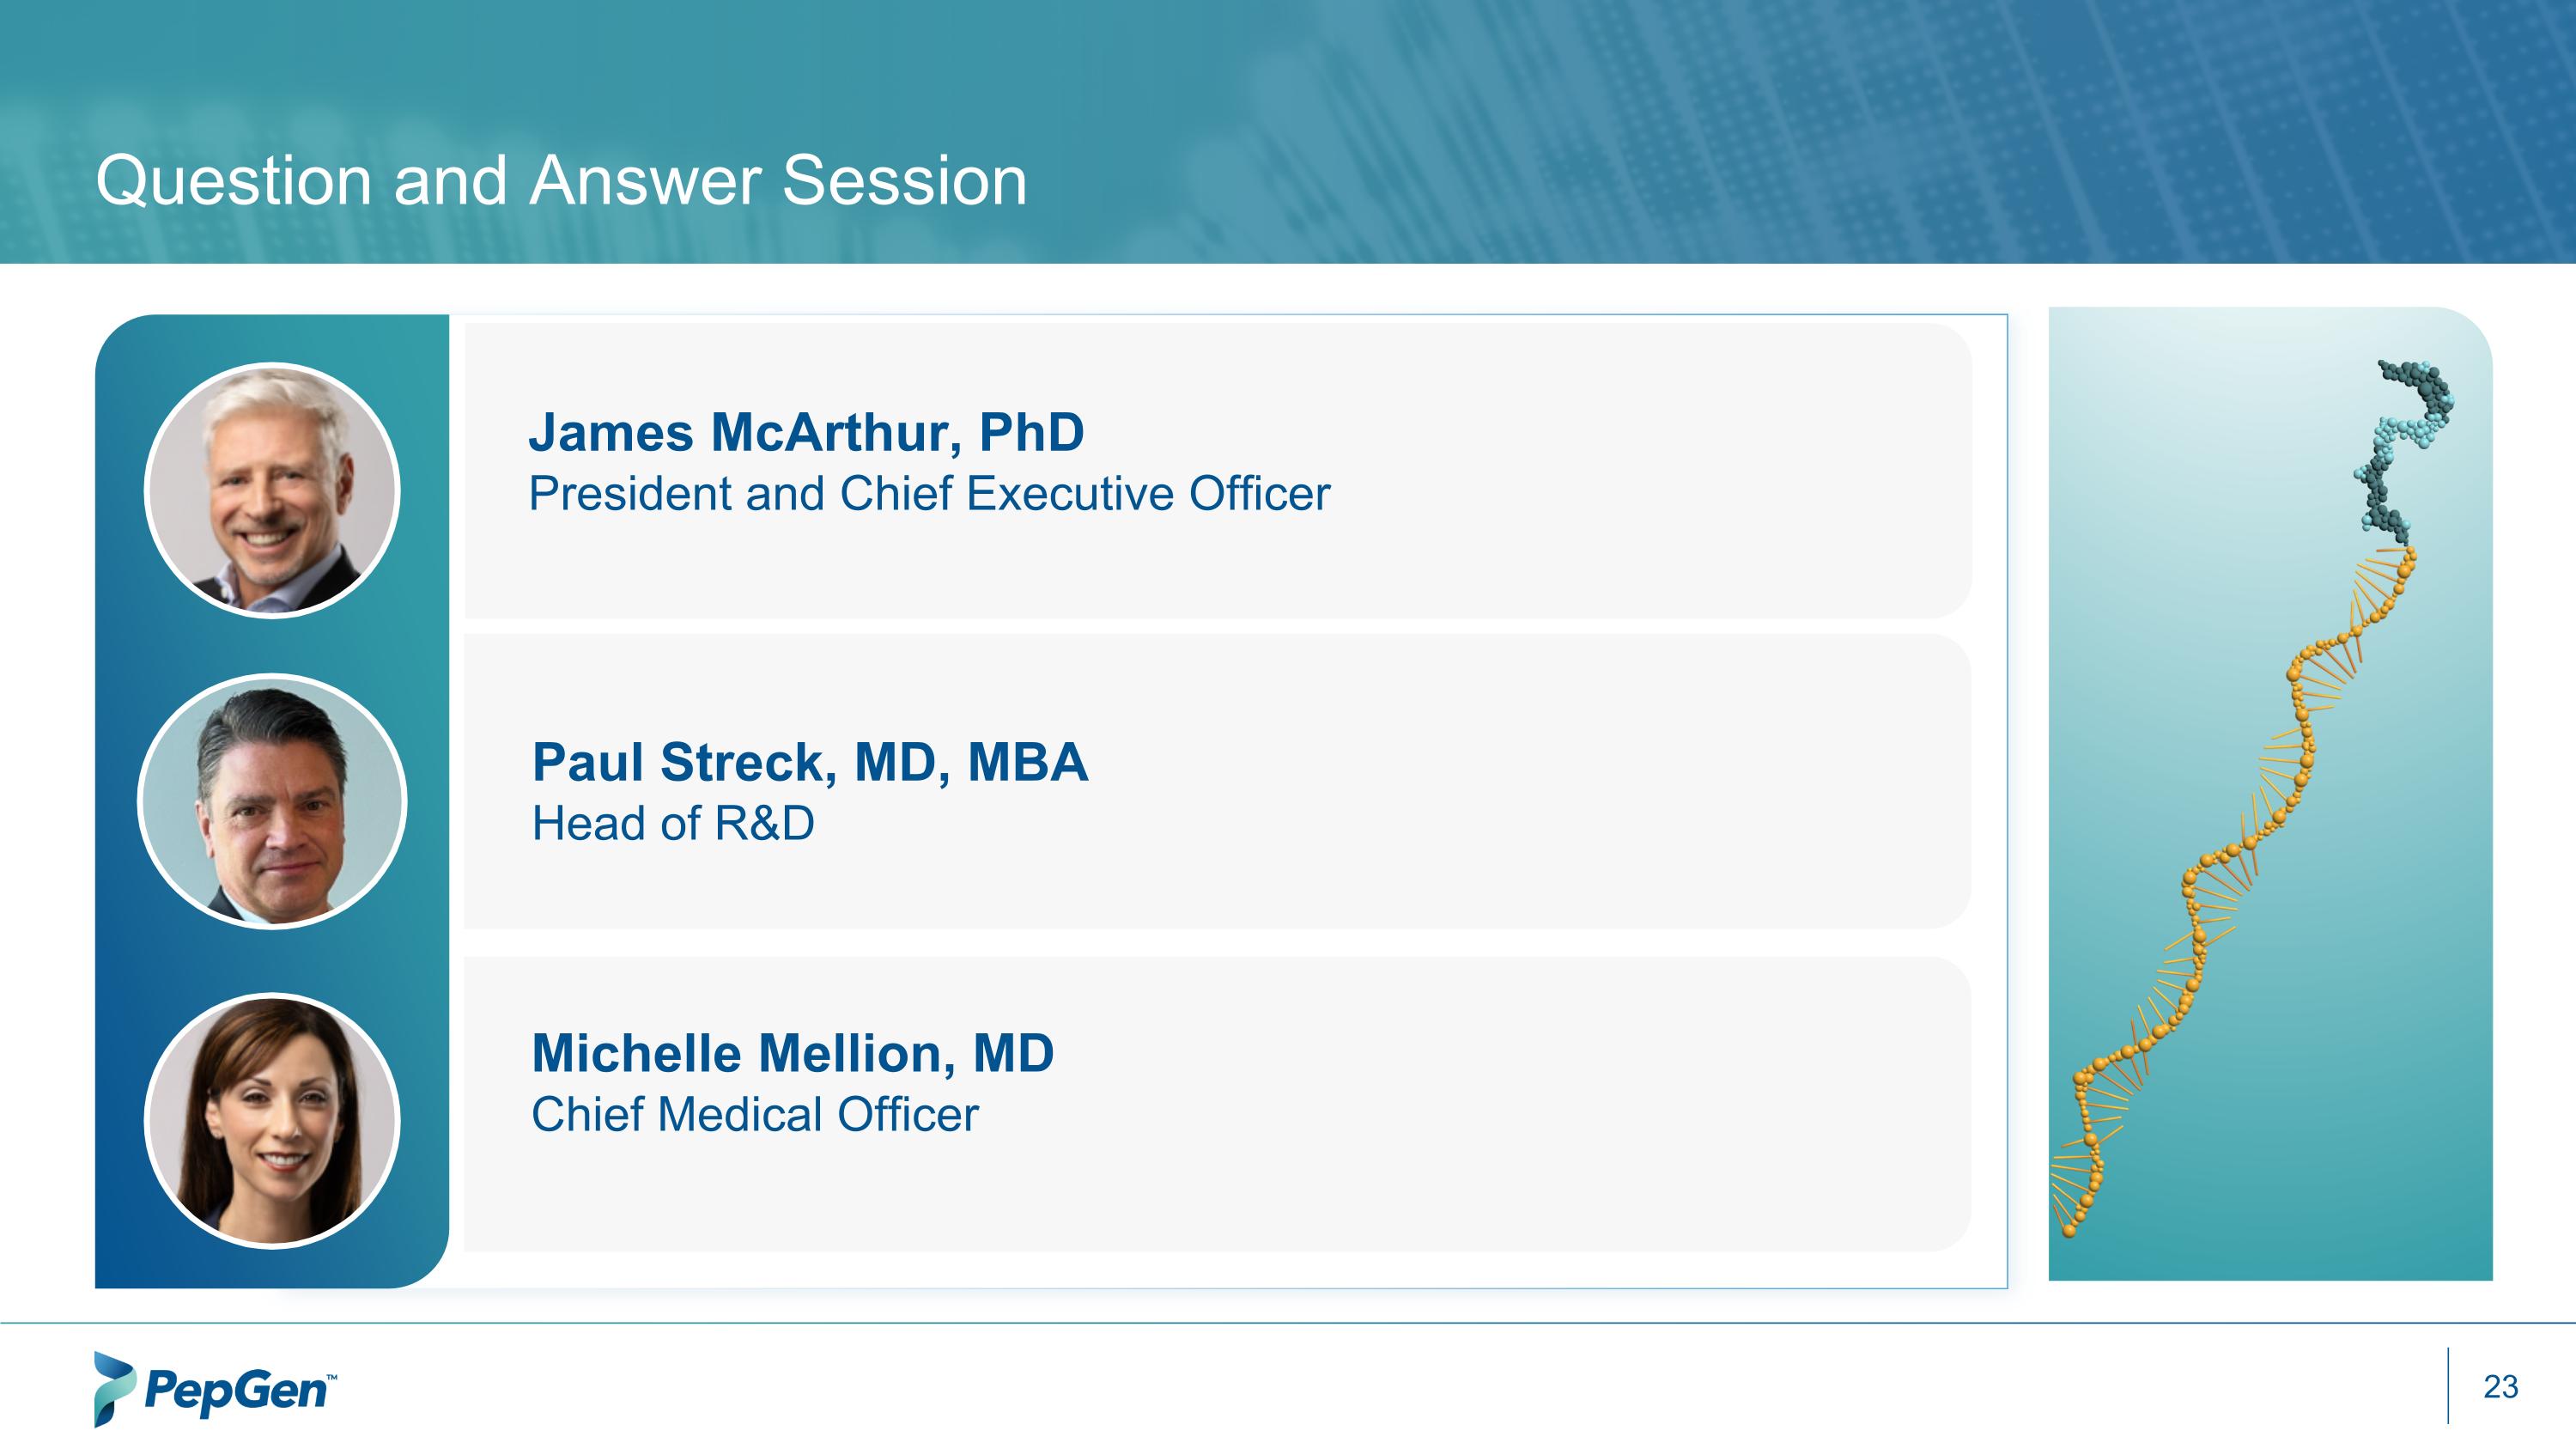Click the name "Michelle Mellion, MD"
The width and height of the screenshot is (2576, 1449).
[792, 1053]
